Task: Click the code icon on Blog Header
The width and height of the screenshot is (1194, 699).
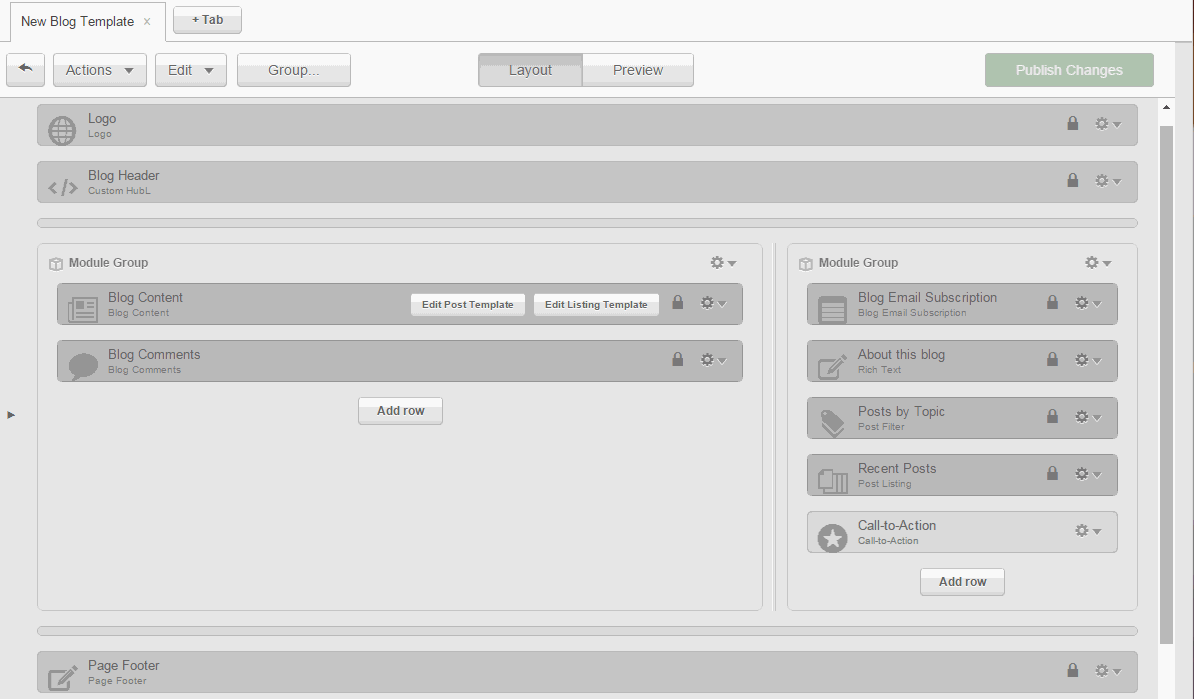Action: coord(63,187)
